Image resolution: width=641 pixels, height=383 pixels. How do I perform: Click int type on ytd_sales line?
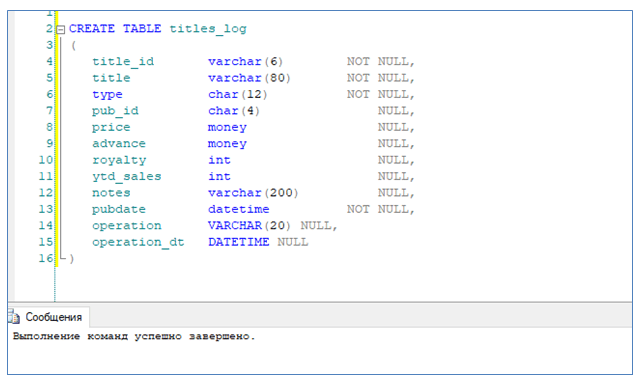coord(220,176)
